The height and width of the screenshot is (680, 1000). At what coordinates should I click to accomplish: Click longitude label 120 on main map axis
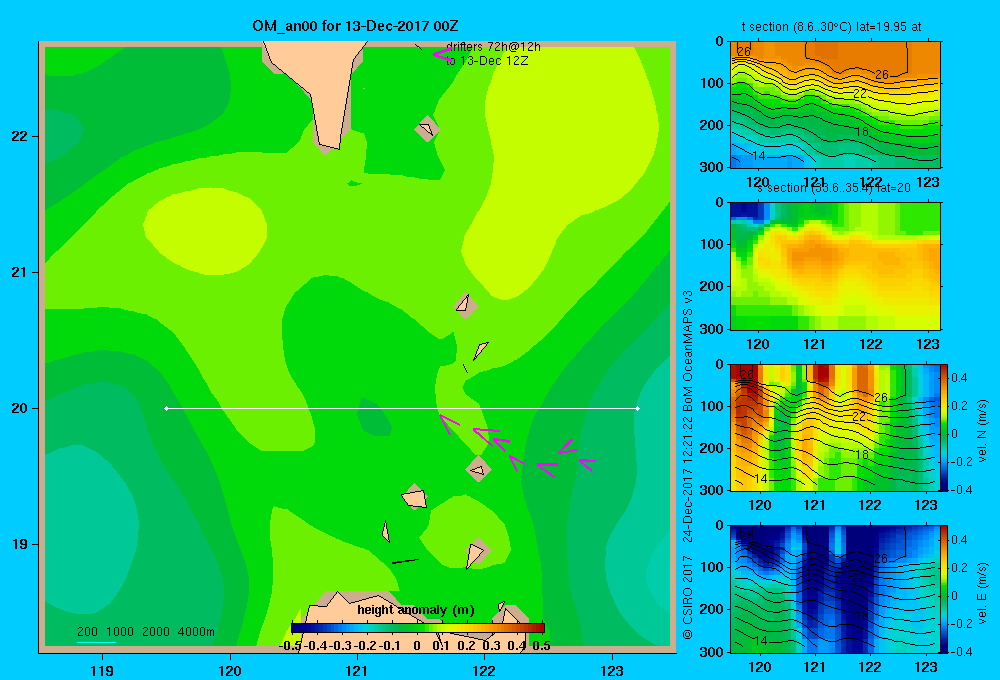[x=230, y=670]
